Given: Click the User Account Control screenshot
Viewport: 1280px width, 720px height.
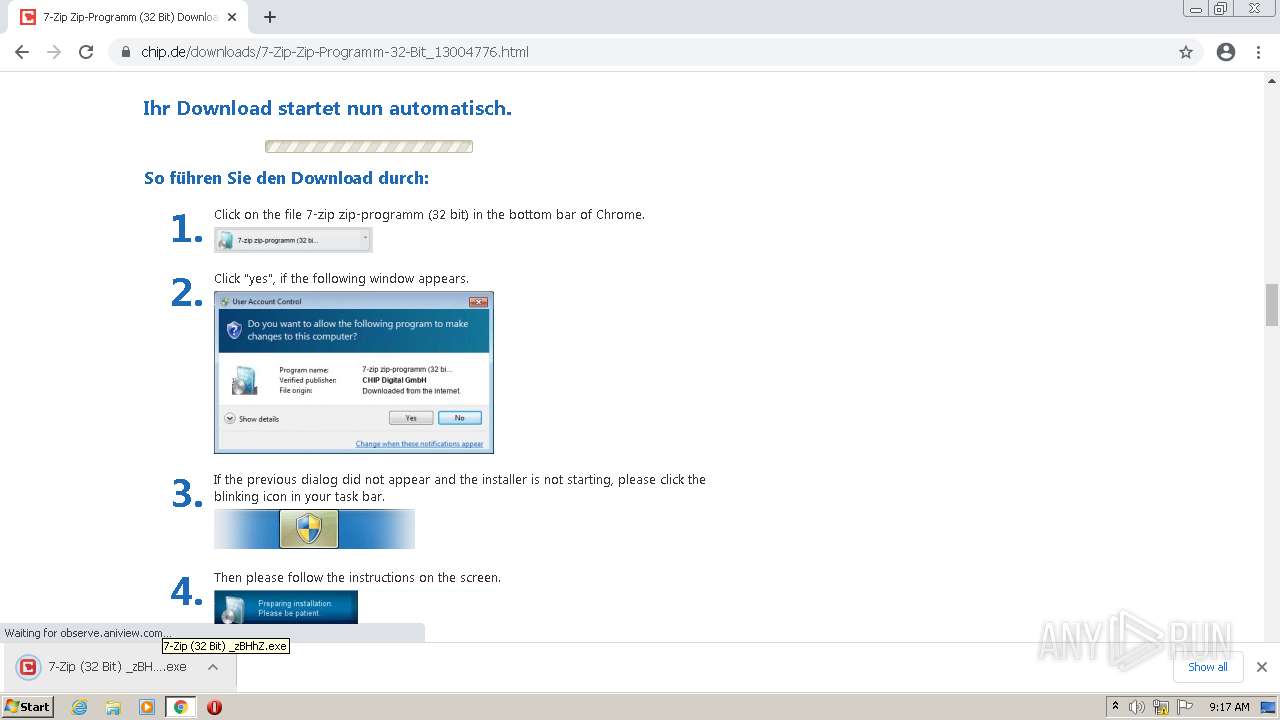Looking at the screenshot, I should (x=354, y=372).
